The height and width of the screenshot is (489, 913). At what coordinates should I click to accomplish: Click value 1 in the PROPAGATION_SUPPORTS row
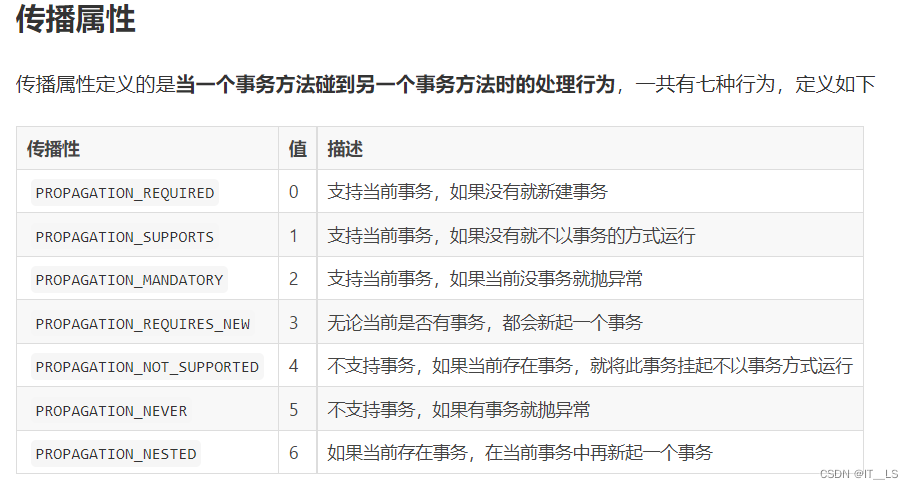(293, 236)
